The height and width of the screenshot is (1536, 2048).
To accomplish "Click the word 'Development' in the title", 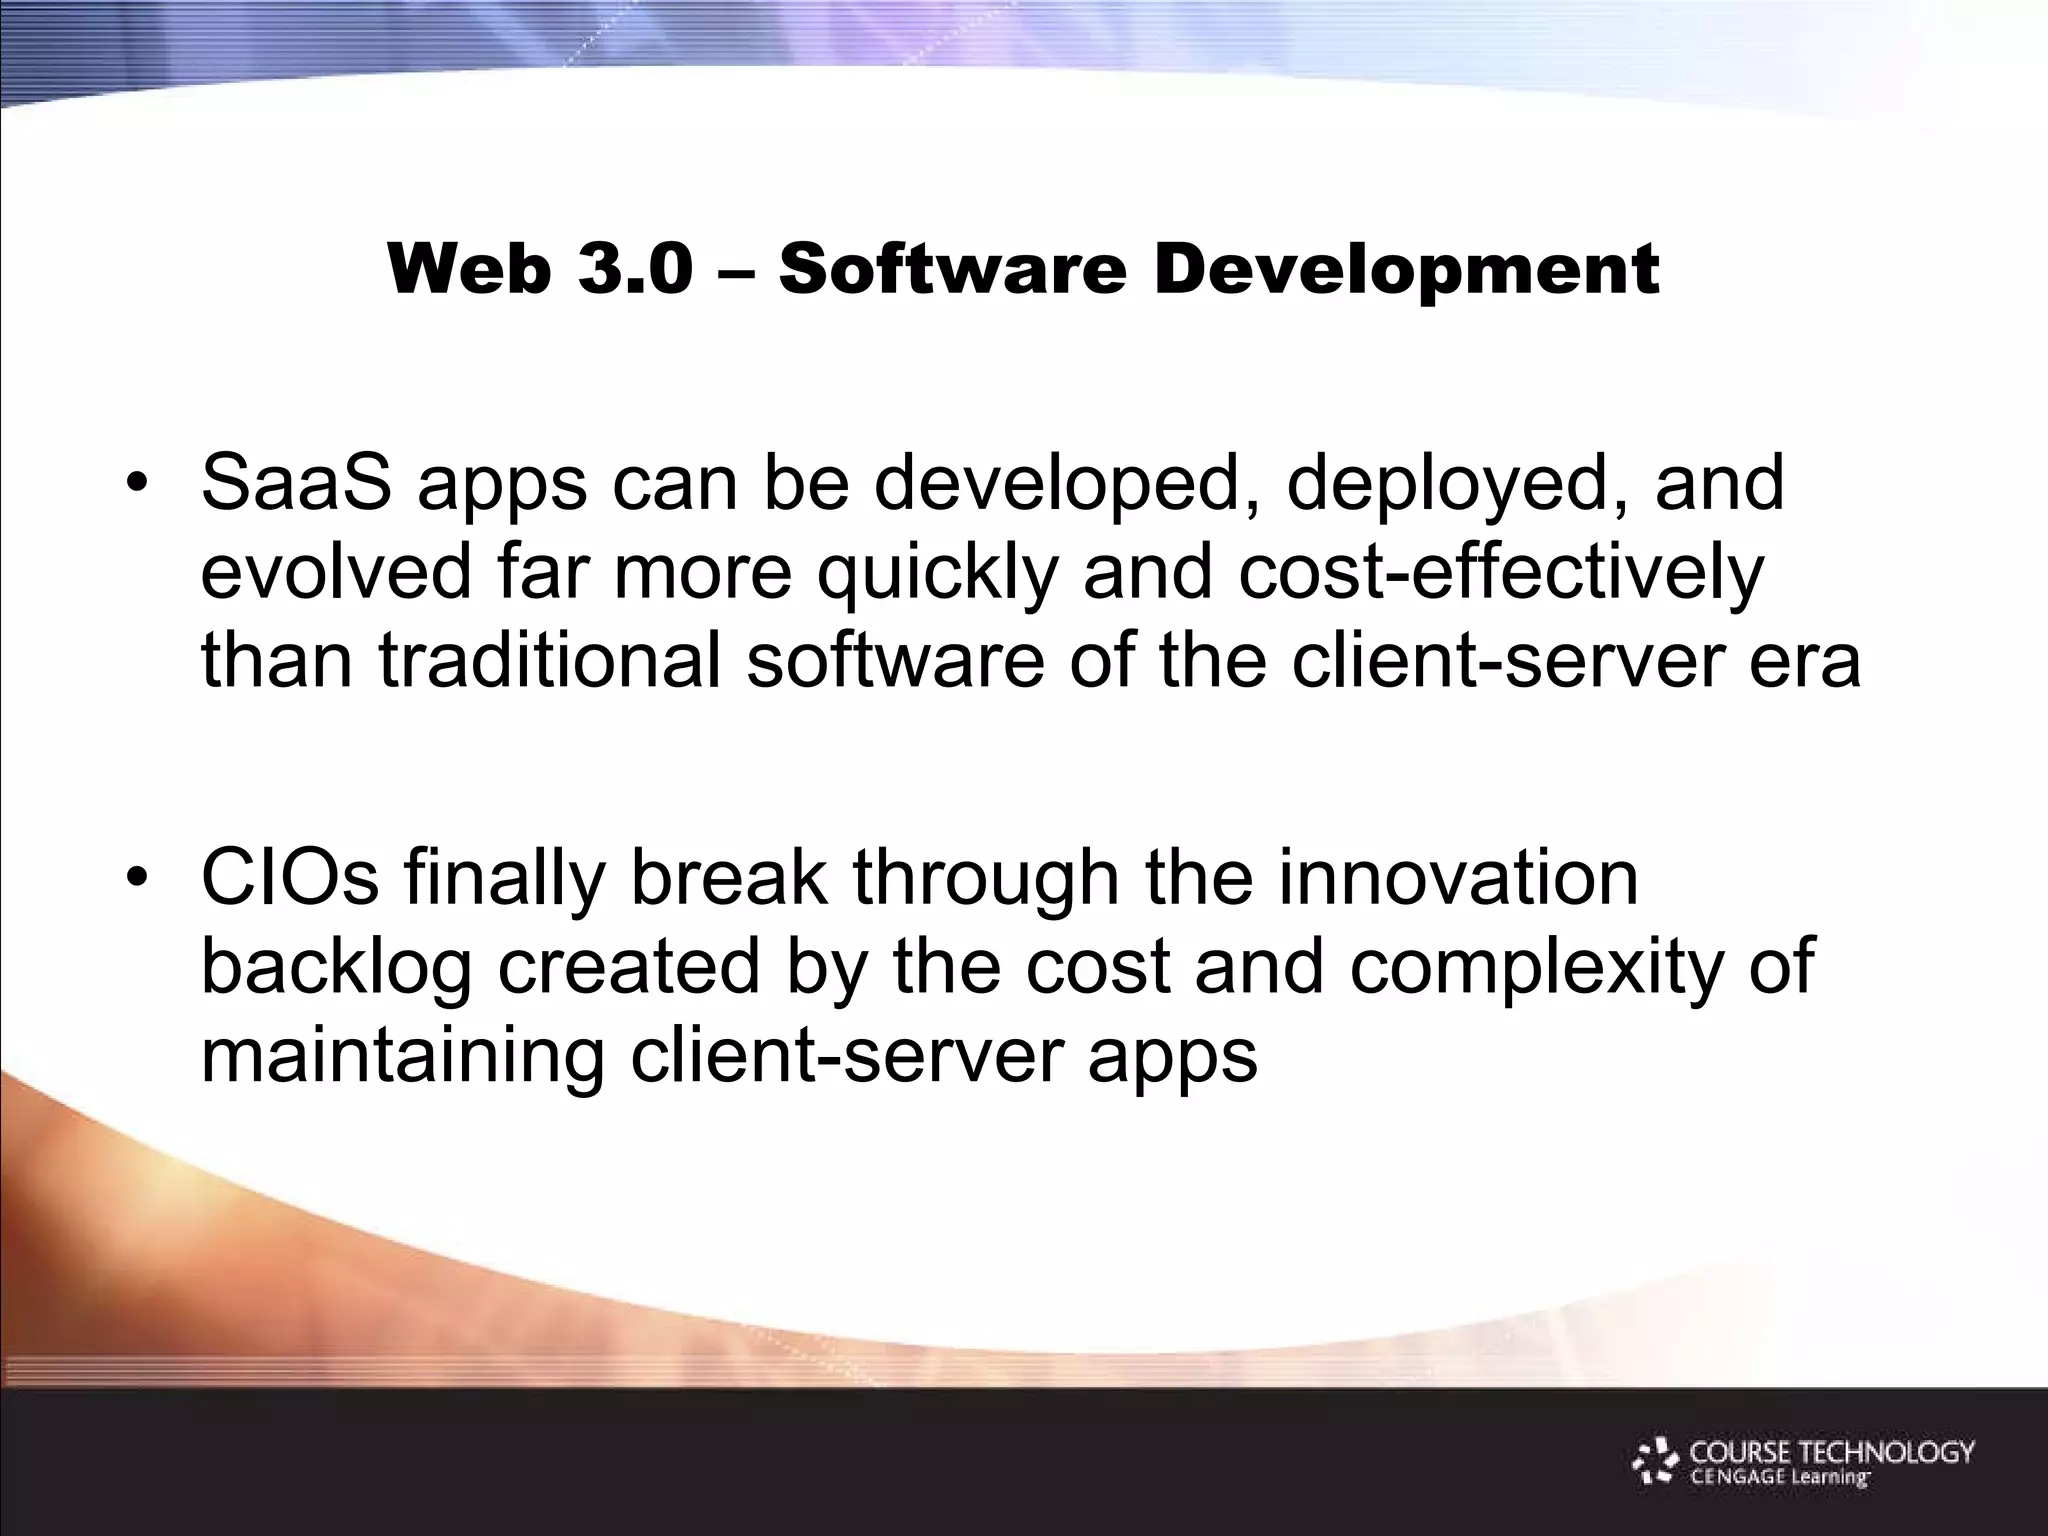I will 1406,270.
